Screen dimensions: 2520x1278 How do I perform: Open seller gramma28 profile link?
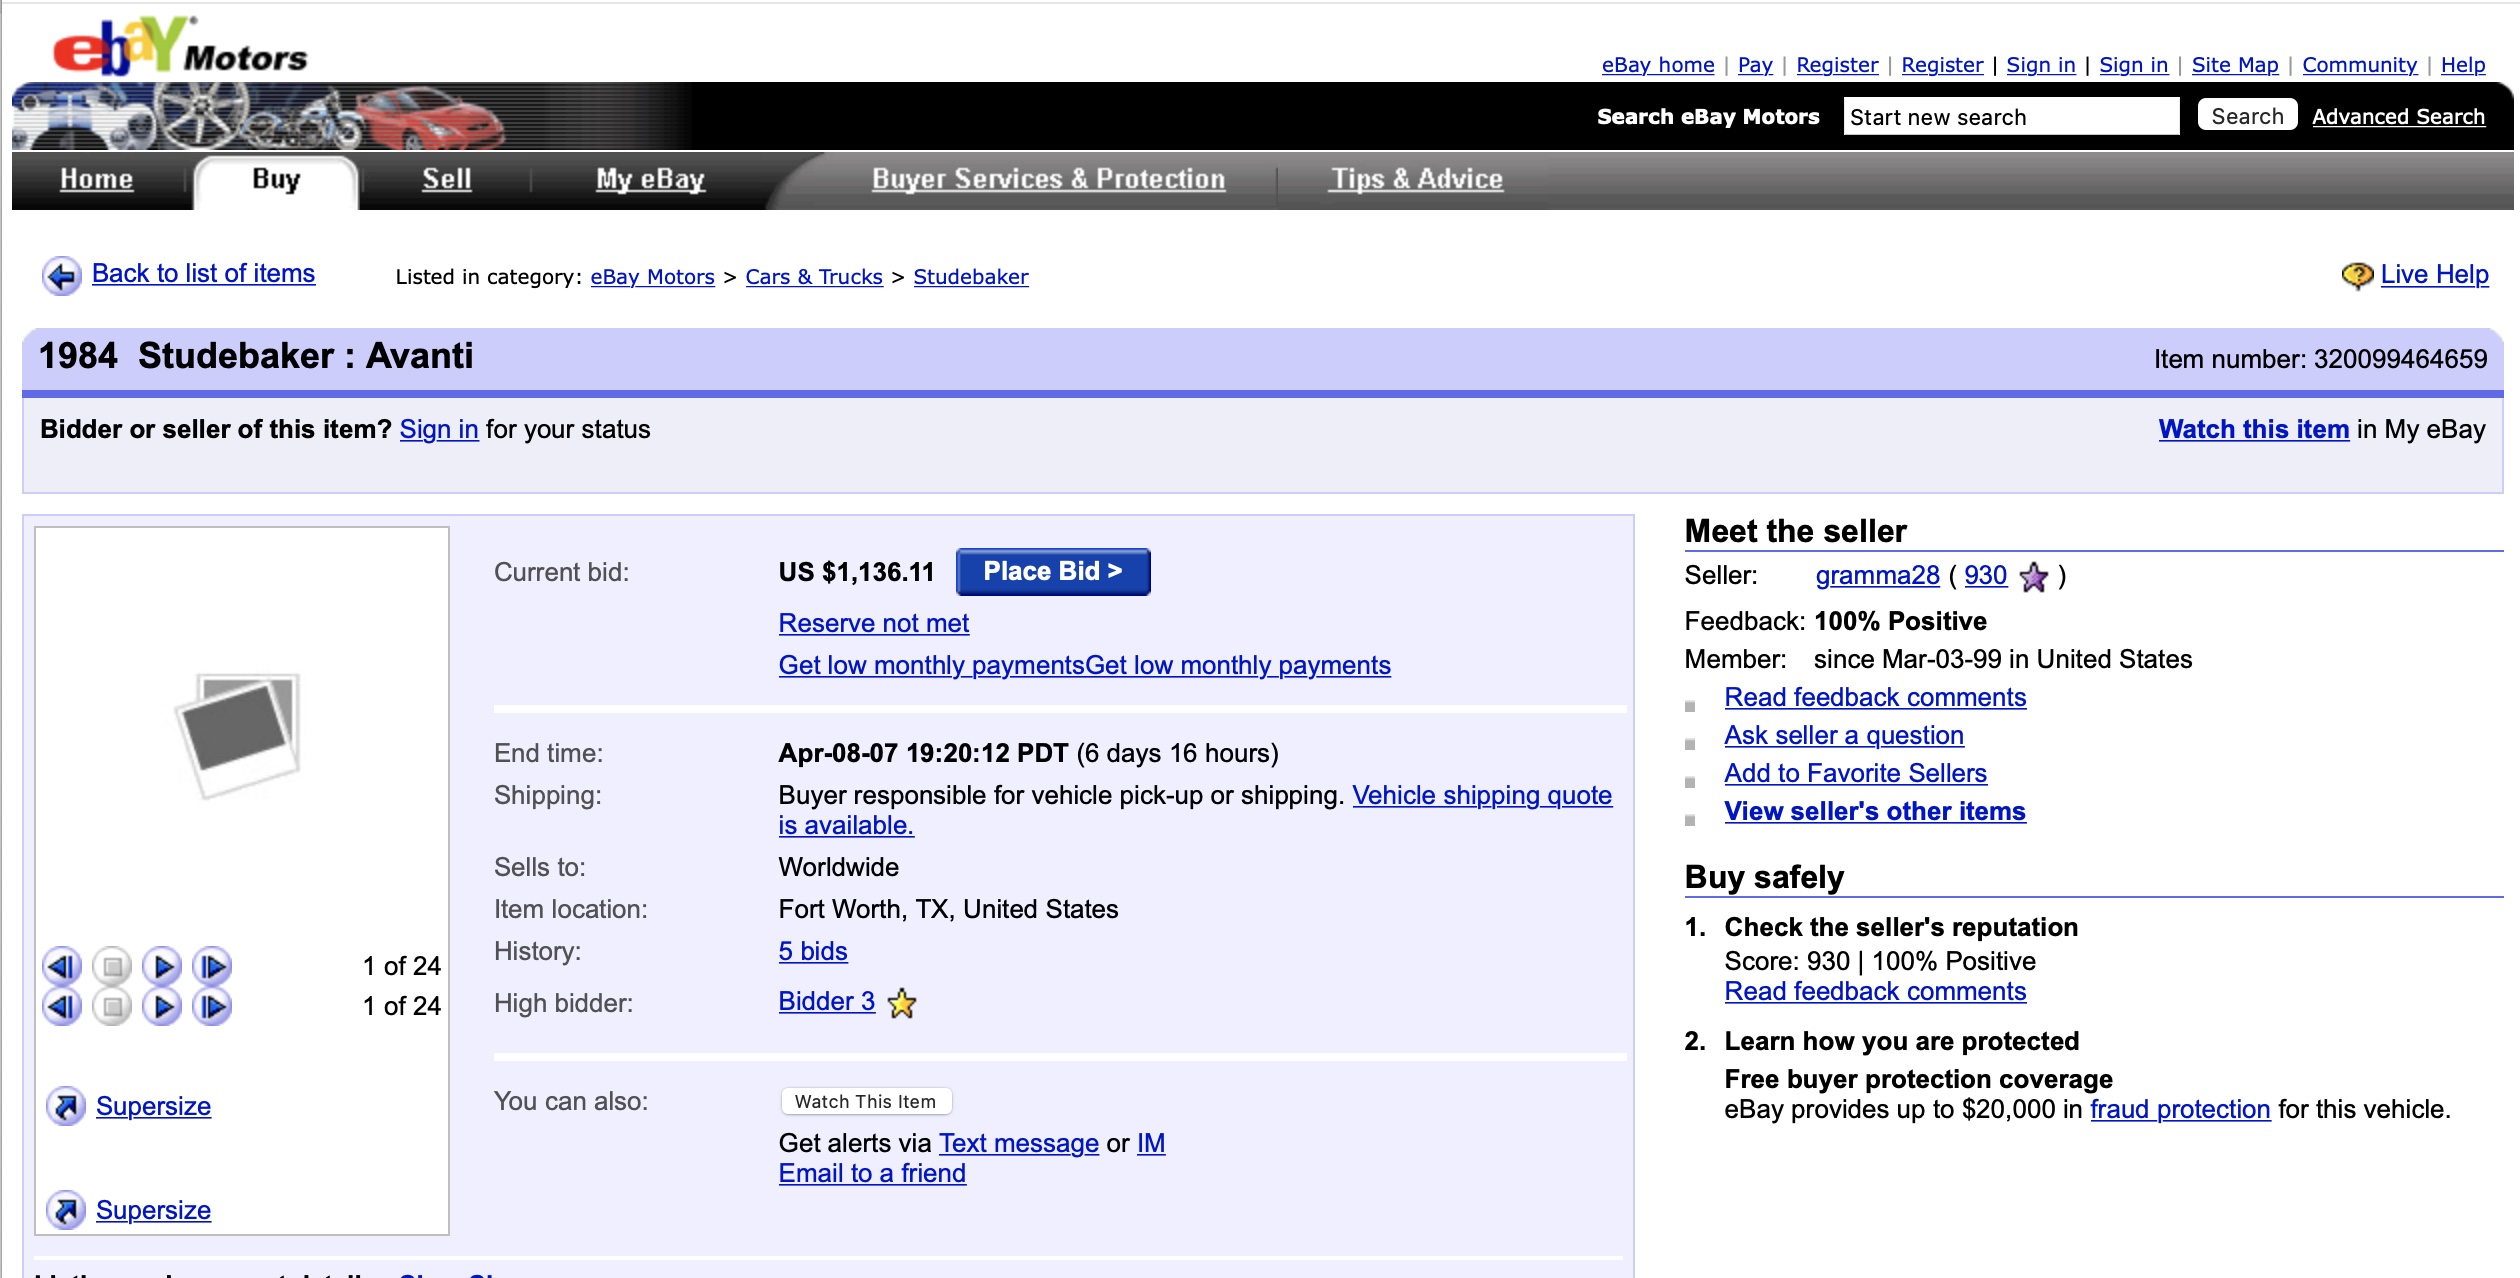pyautogui.click(x=1877, y=575)
